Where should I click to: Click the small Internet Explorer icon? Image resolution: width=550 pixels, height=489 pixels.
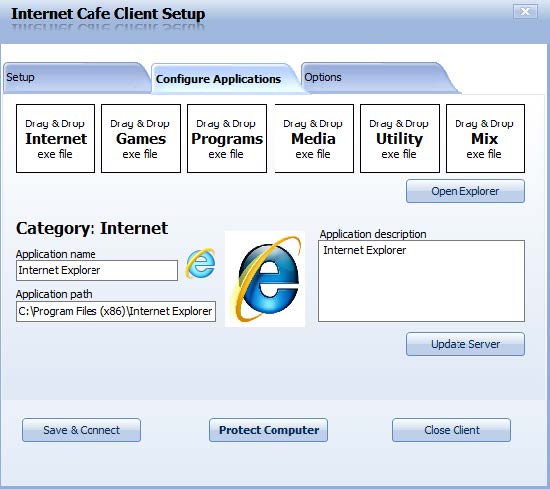pos(200,263)
